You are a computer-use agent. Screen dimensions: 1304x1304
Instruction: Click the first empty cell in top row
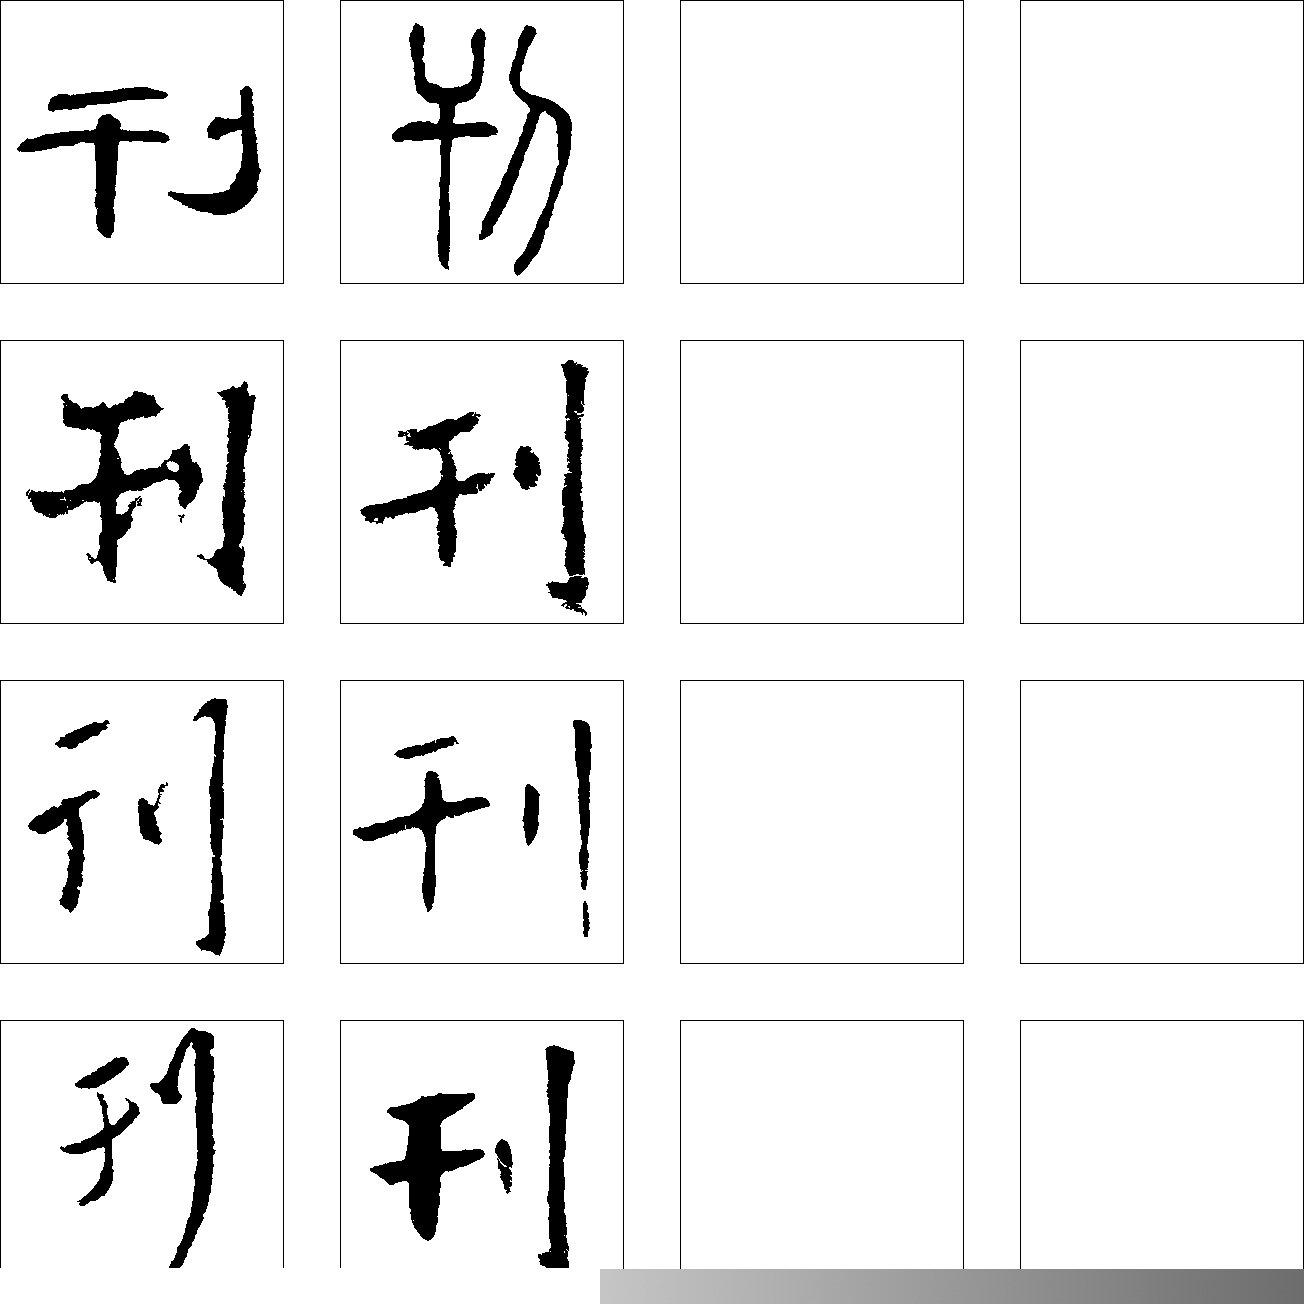822,142
